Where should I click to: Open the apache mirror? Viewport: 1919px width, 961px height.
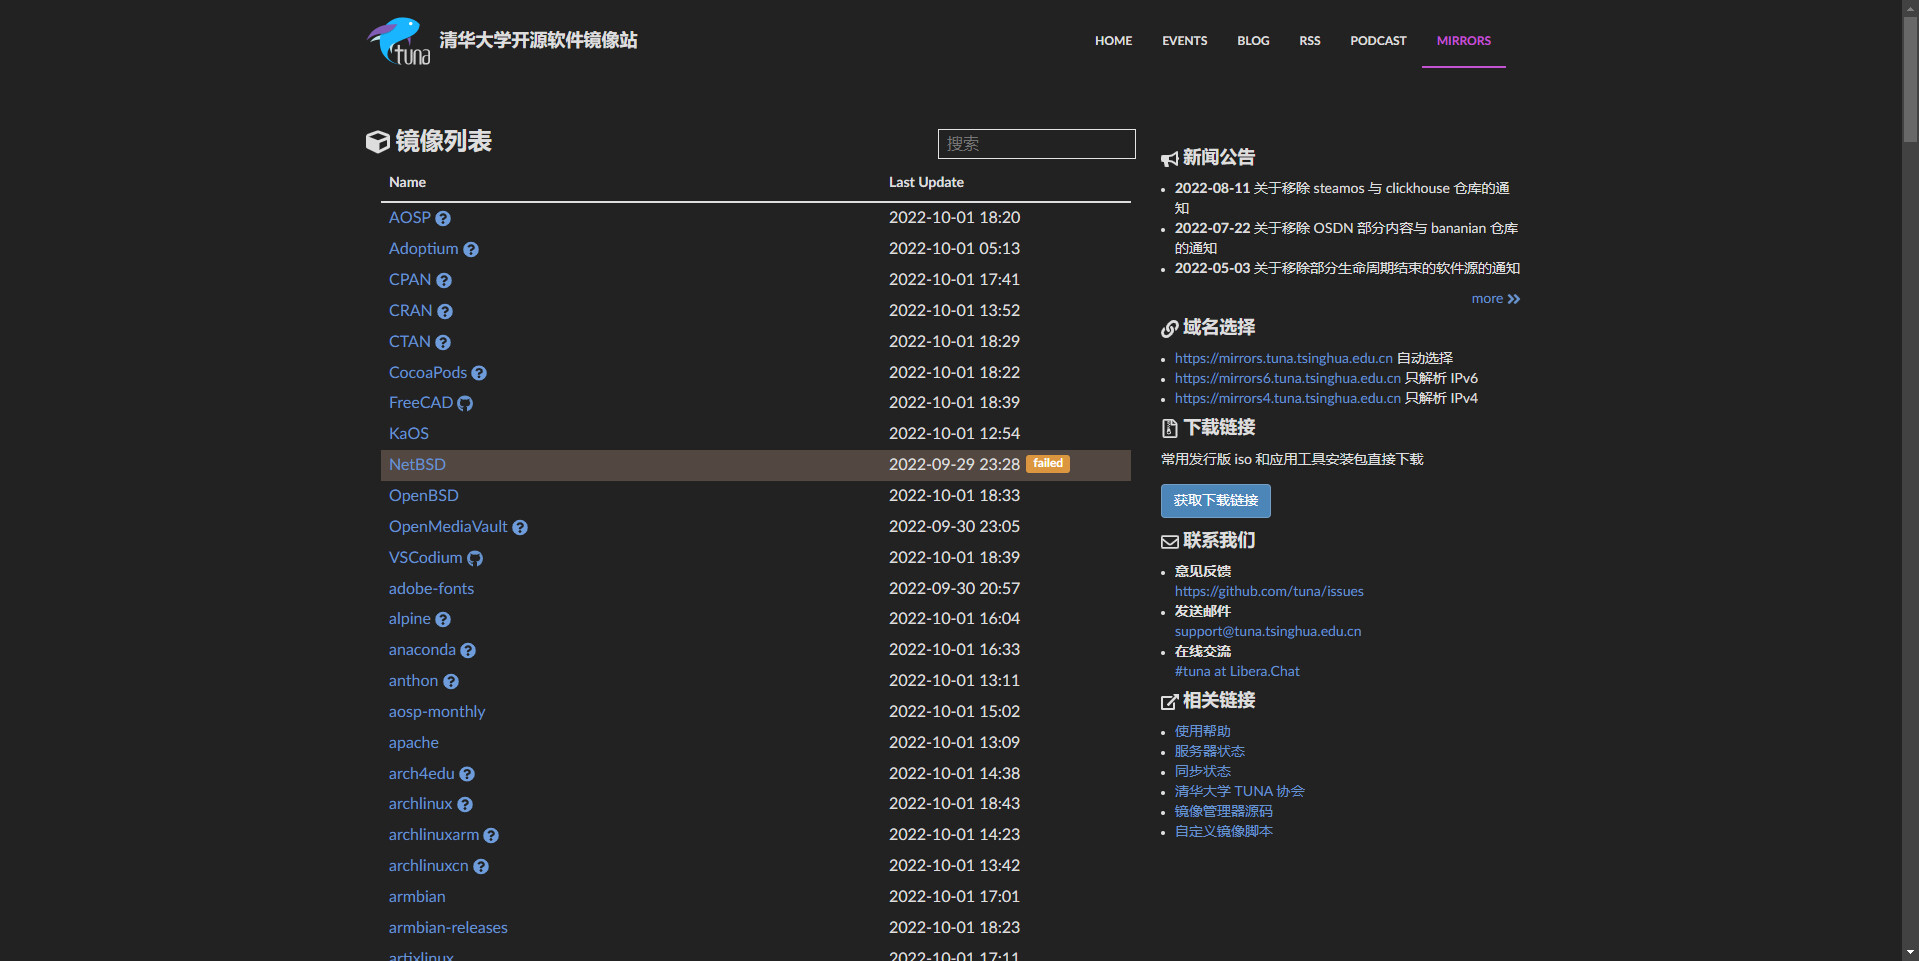tap(414, 743)
